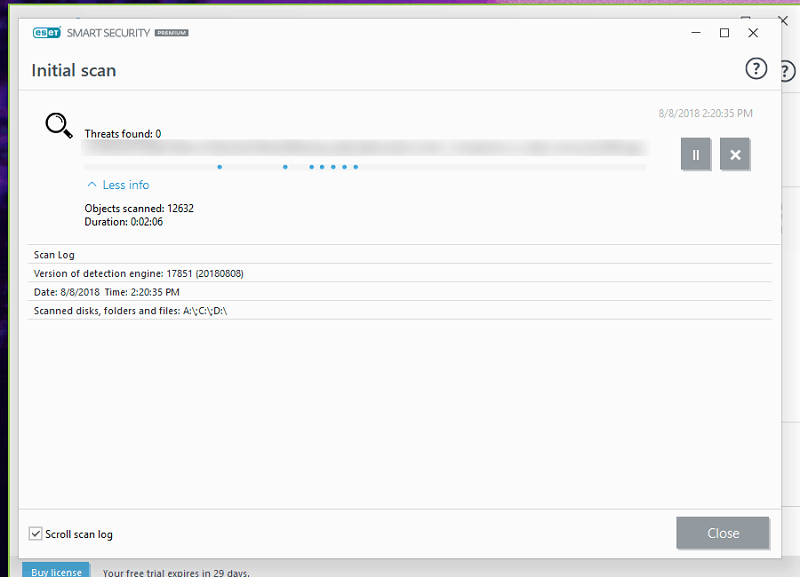Image resolution: width=800 pixels, height=577 pixels.
Task: Click the Scanned disks, folders and files row
Action: (131, 311)
